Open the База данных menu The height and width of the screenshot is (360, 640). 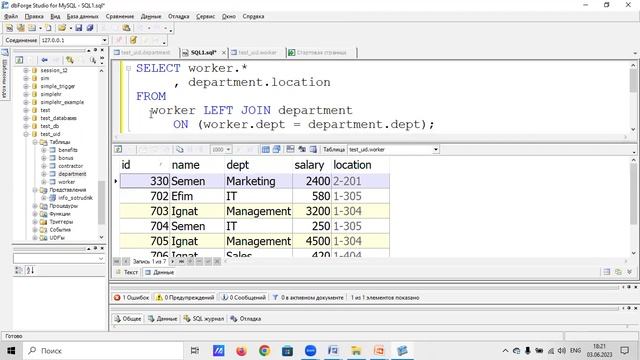[x=82, y=16]
